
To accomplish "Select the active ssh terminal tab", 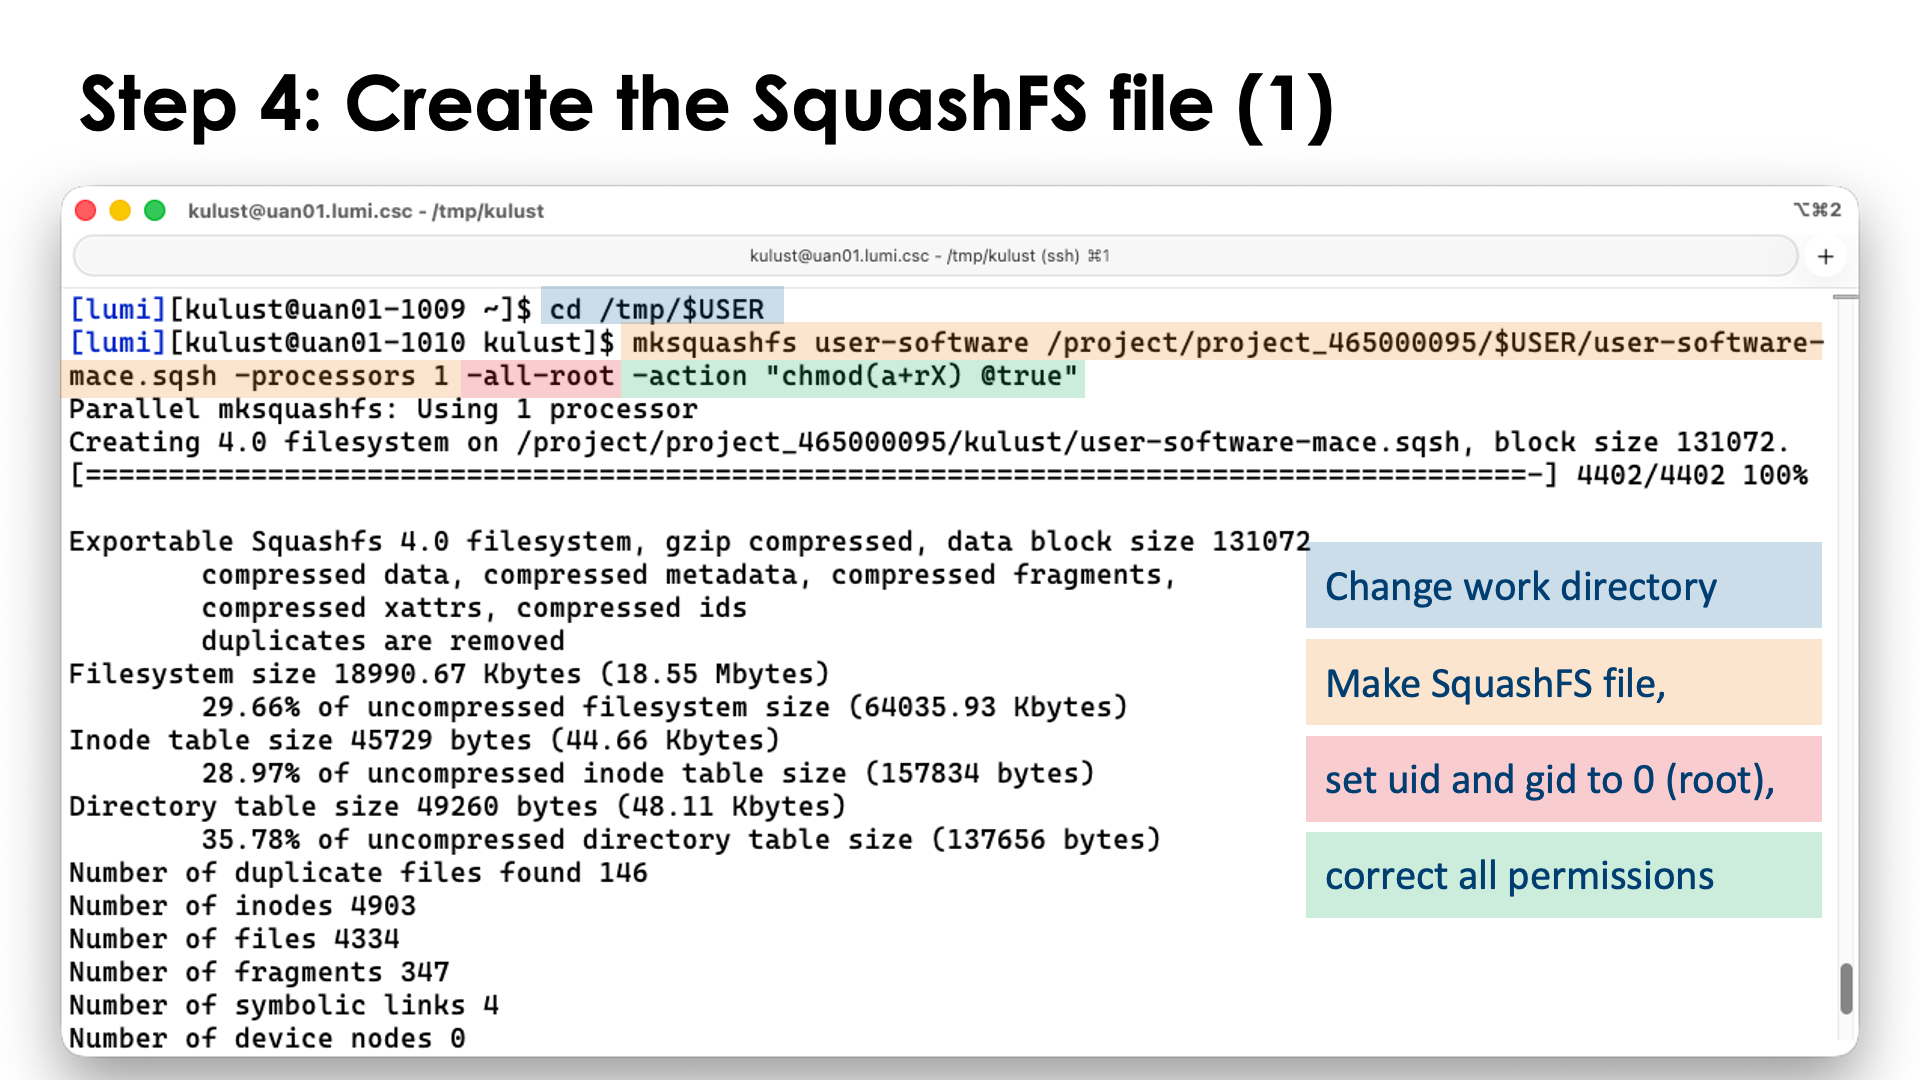I will point(930,256).
